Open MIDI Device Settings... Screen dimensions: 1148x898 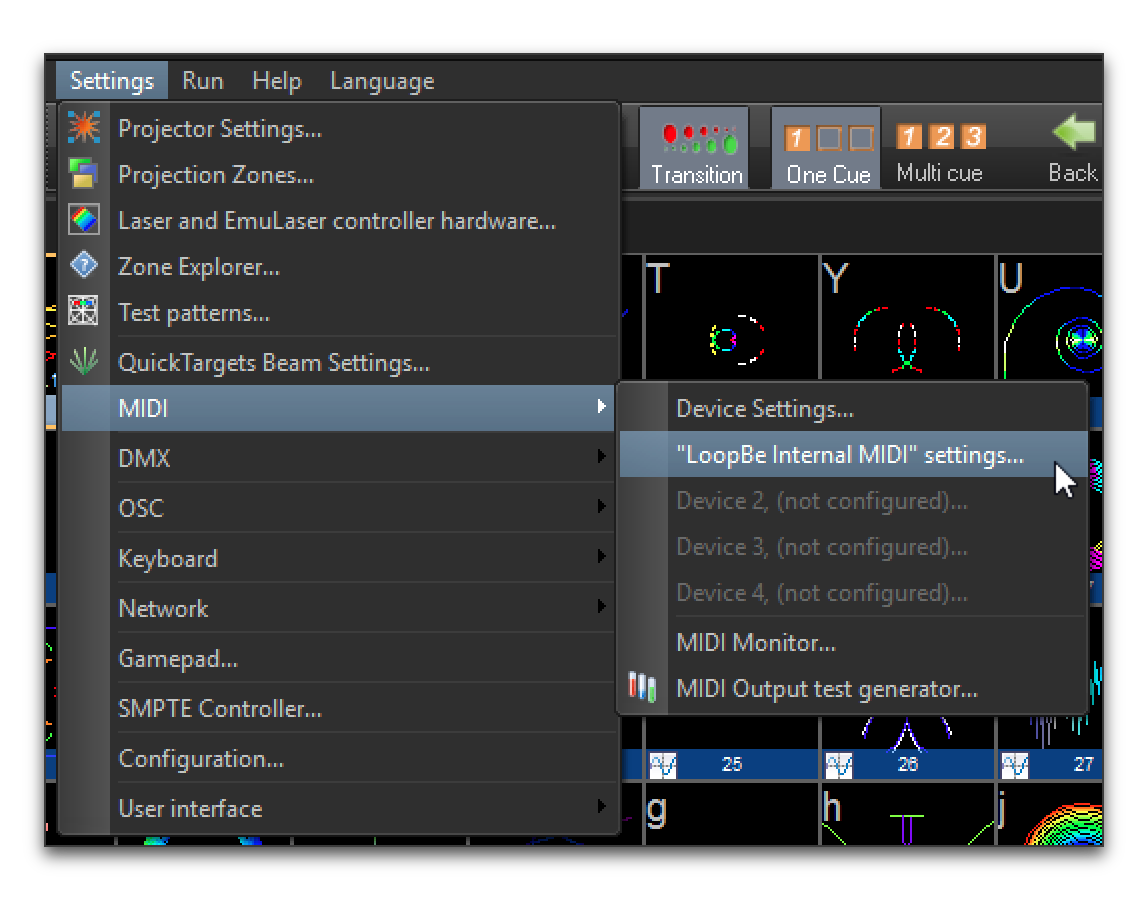[x=853, y=408]
